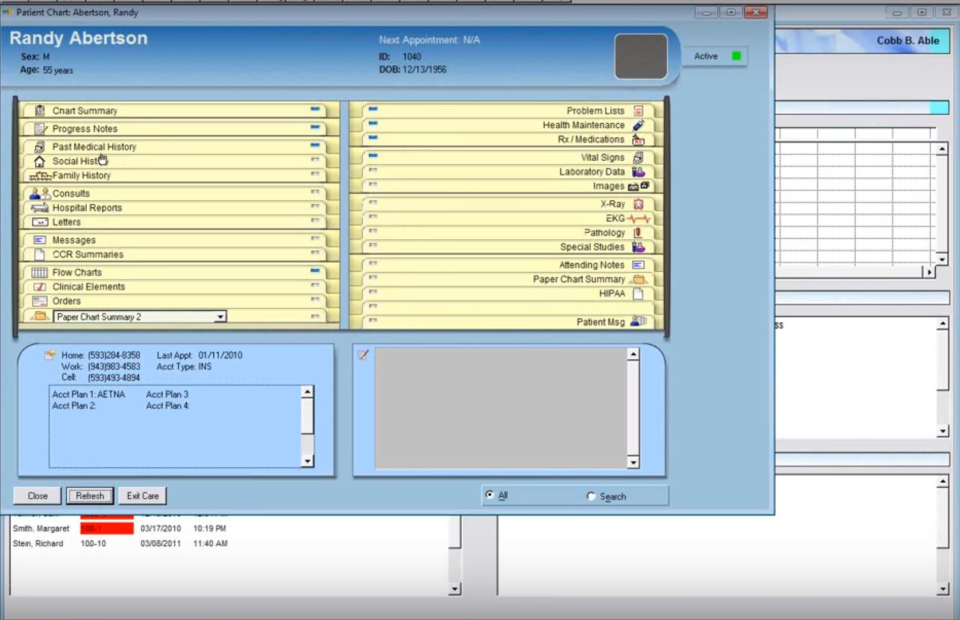The width and height of the screenshot is (960, 620).
Task: Click up arrow in account plans scrollbar
Action: tap(307, 392)
